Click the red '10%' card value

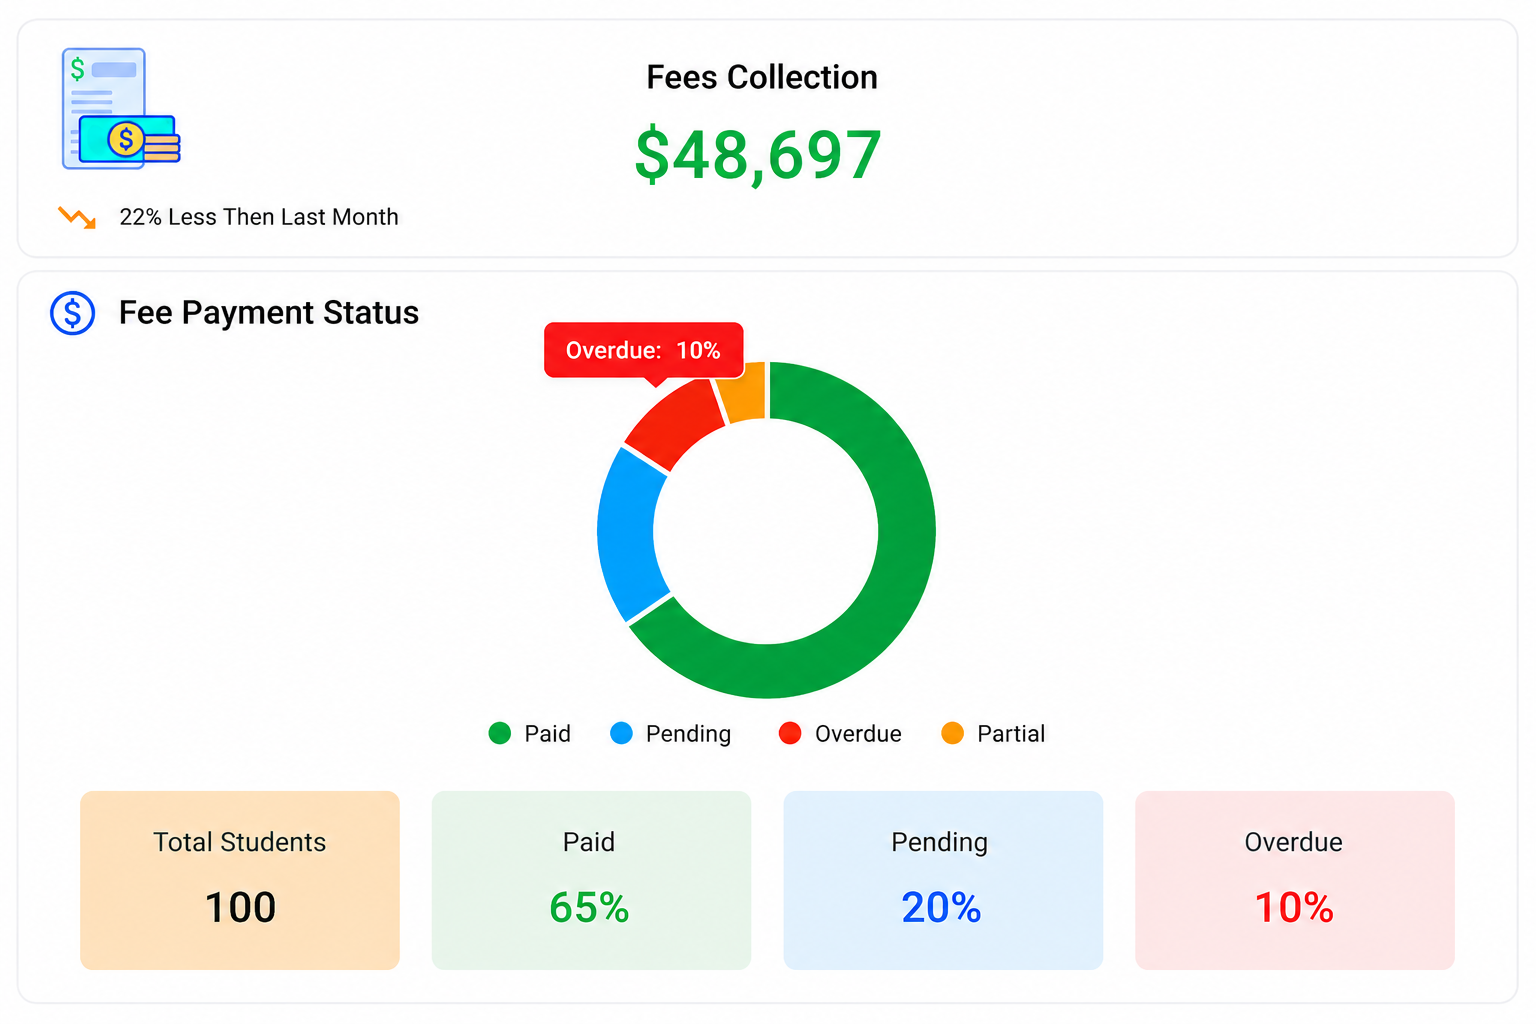tap(1294, 908)
